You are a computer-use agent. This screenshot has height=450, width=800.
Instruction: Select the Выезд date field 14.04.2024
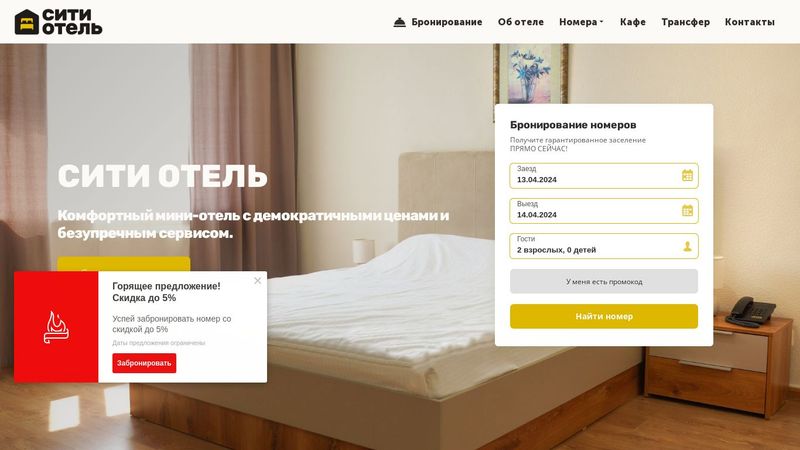[x=604, y=211]
